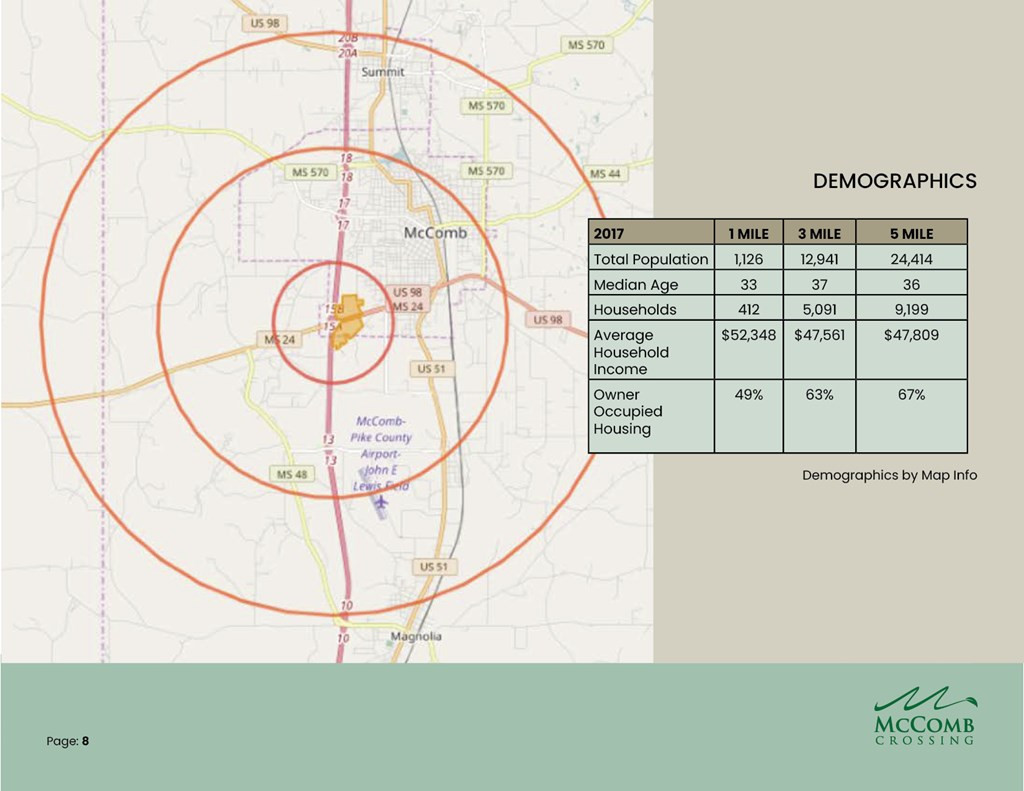This screenshot has width=1024, height=791.
Task: Click the McComb Crossing logo
Action: tap(924, 716)
